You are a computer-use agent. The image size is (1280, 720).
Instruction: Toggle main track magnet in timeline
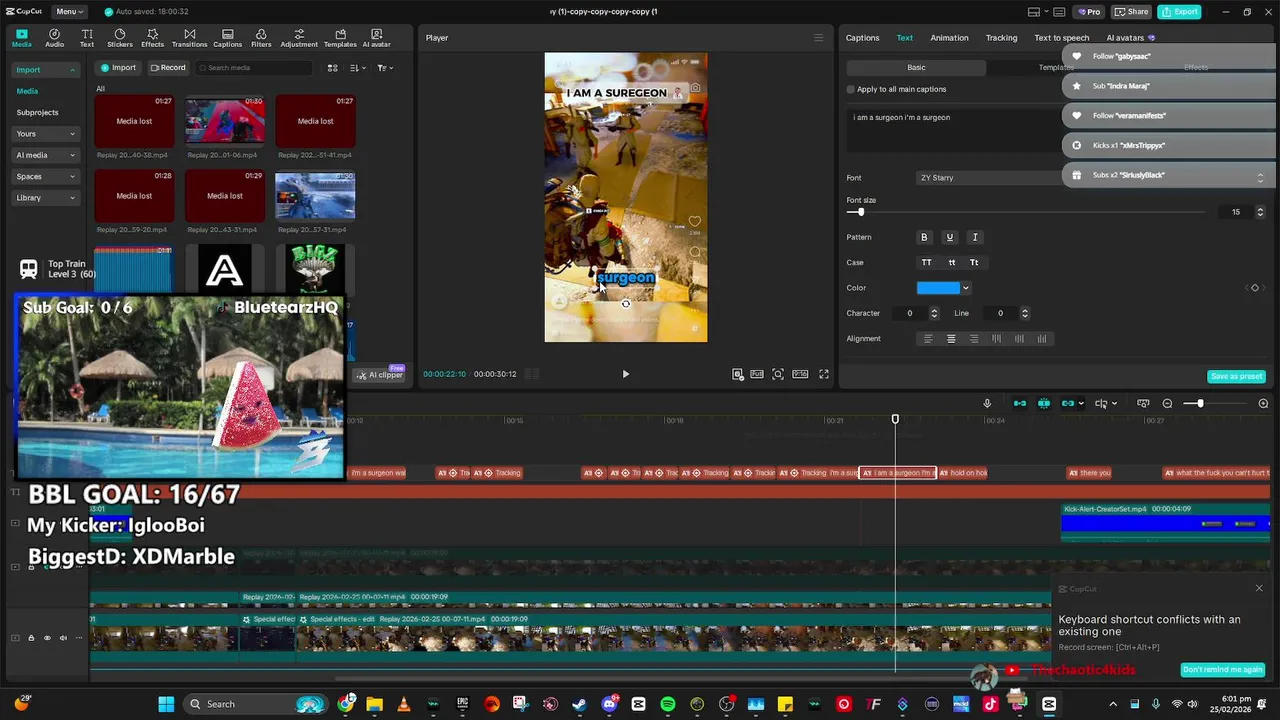[1020, 403]
